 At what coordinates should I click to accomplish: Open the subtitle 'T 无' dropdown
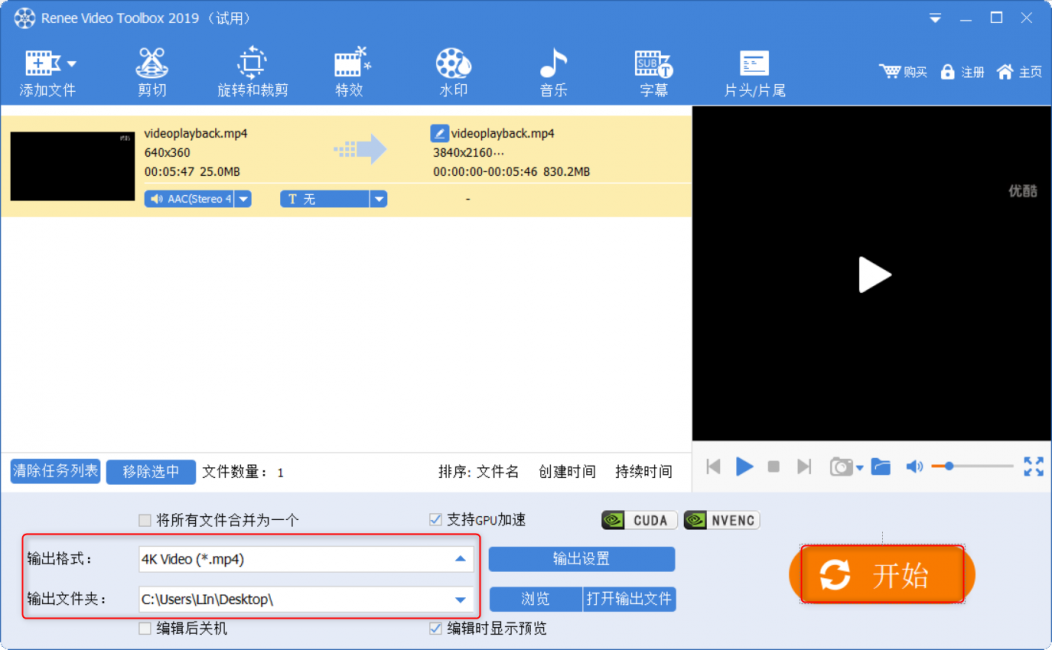coord(379,199)
